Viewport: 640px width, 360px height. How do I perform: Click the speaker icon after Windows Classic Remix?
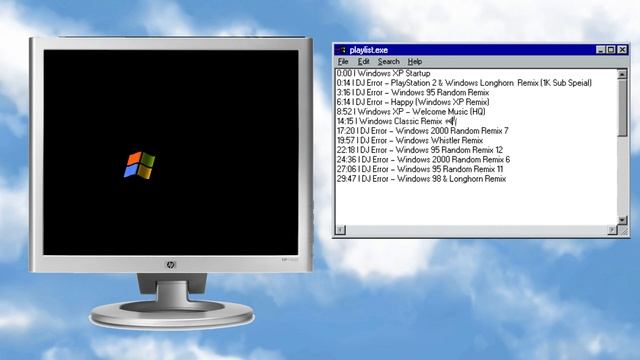[451, 121]
